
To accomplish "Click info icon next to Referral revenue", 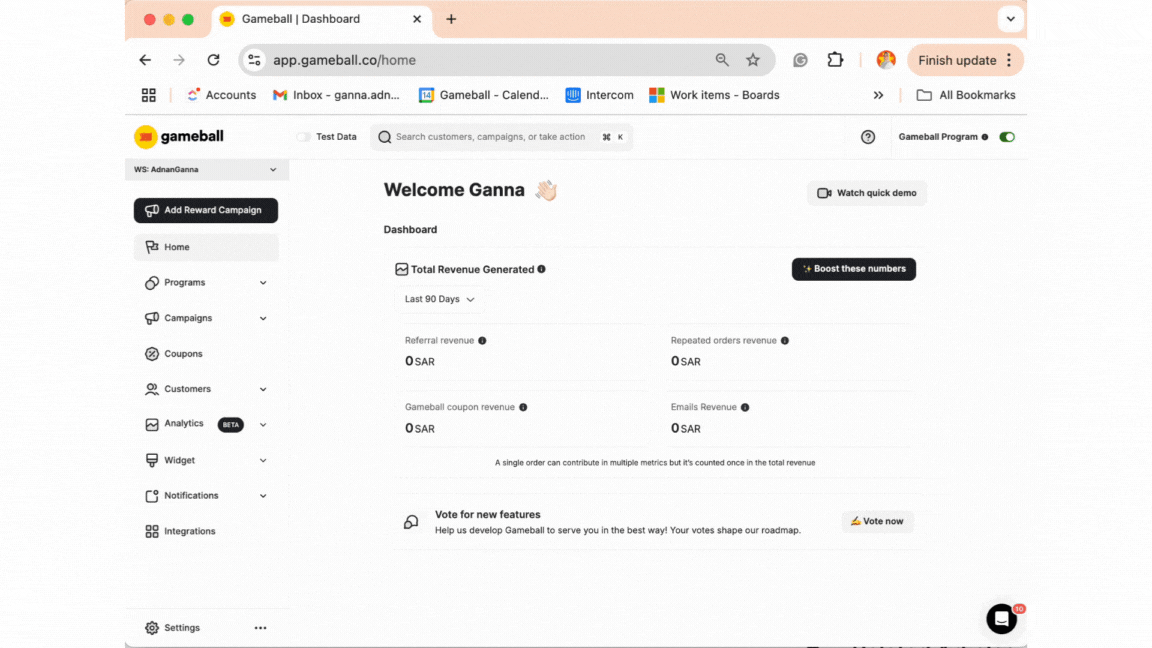I will tap(482, 341).
